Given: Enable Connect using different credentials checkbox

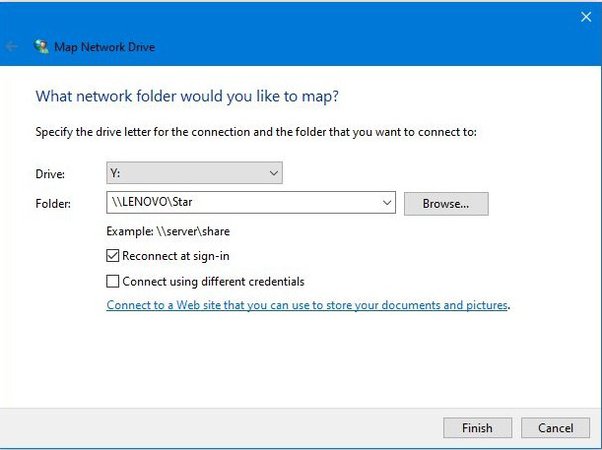Looking at the screenshot, I should coord(113,281).
